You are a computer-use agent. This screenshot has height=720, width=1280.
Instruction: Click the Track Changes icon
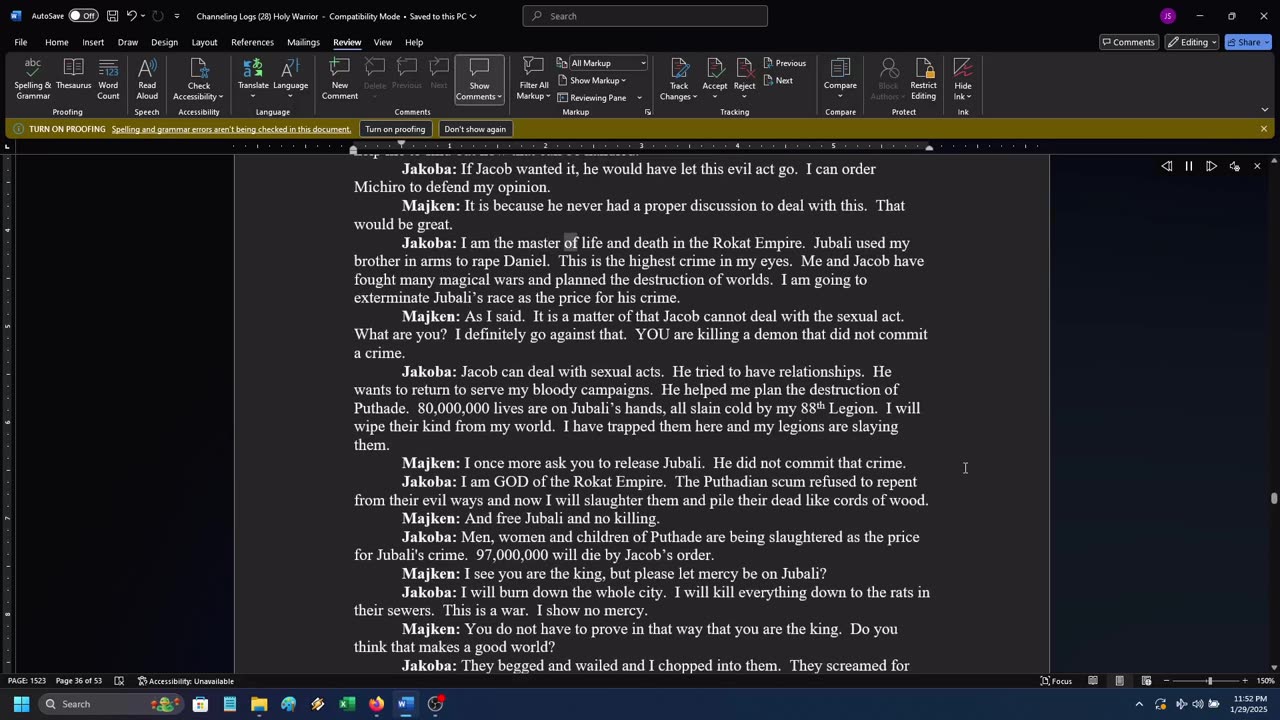click(679, 68)
